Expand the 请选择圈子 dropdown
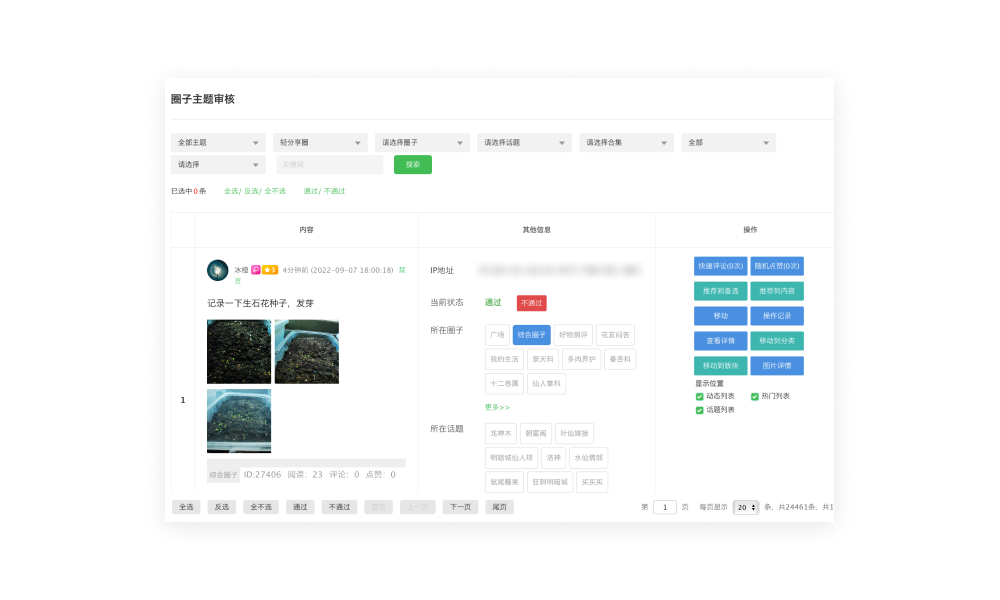The image size is (1000, 600). (x=422, y=143)
